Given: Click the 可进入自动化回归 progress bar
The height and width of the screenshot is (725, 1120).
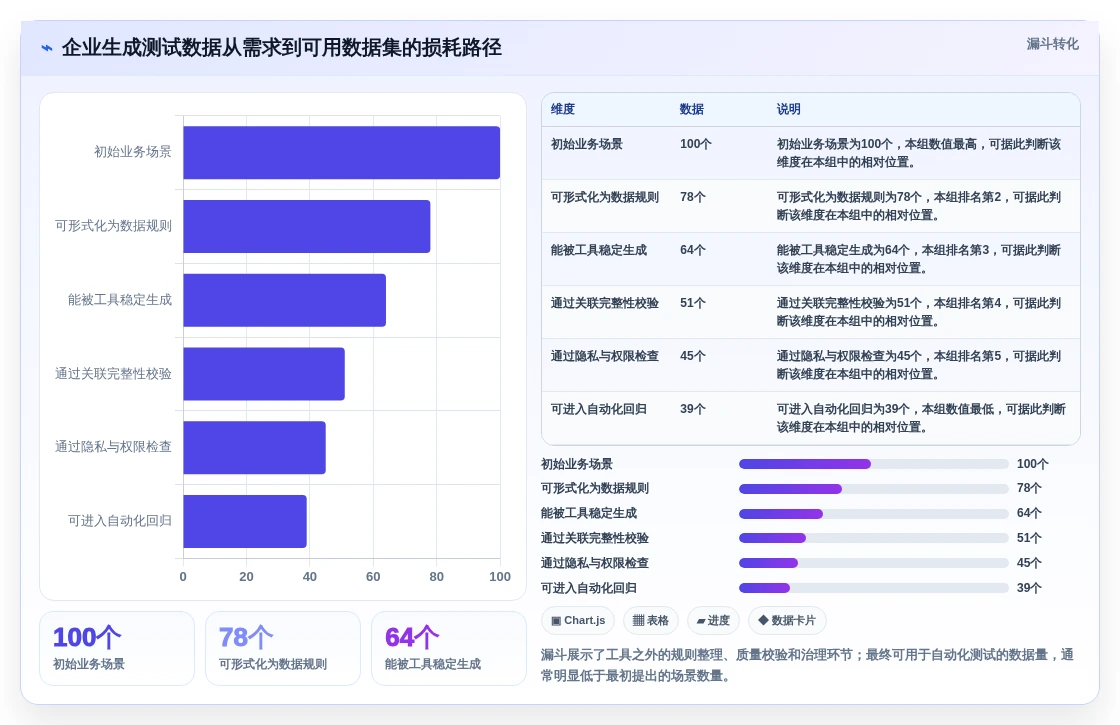Looking at the screenshot, I should 873,588.
